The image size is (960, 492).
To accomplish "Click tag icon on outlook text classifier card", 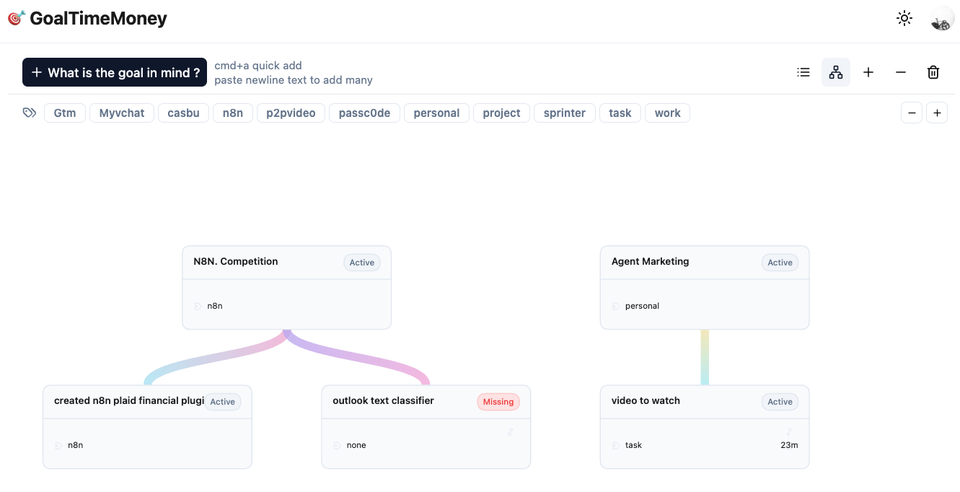I will coord(337,445).
